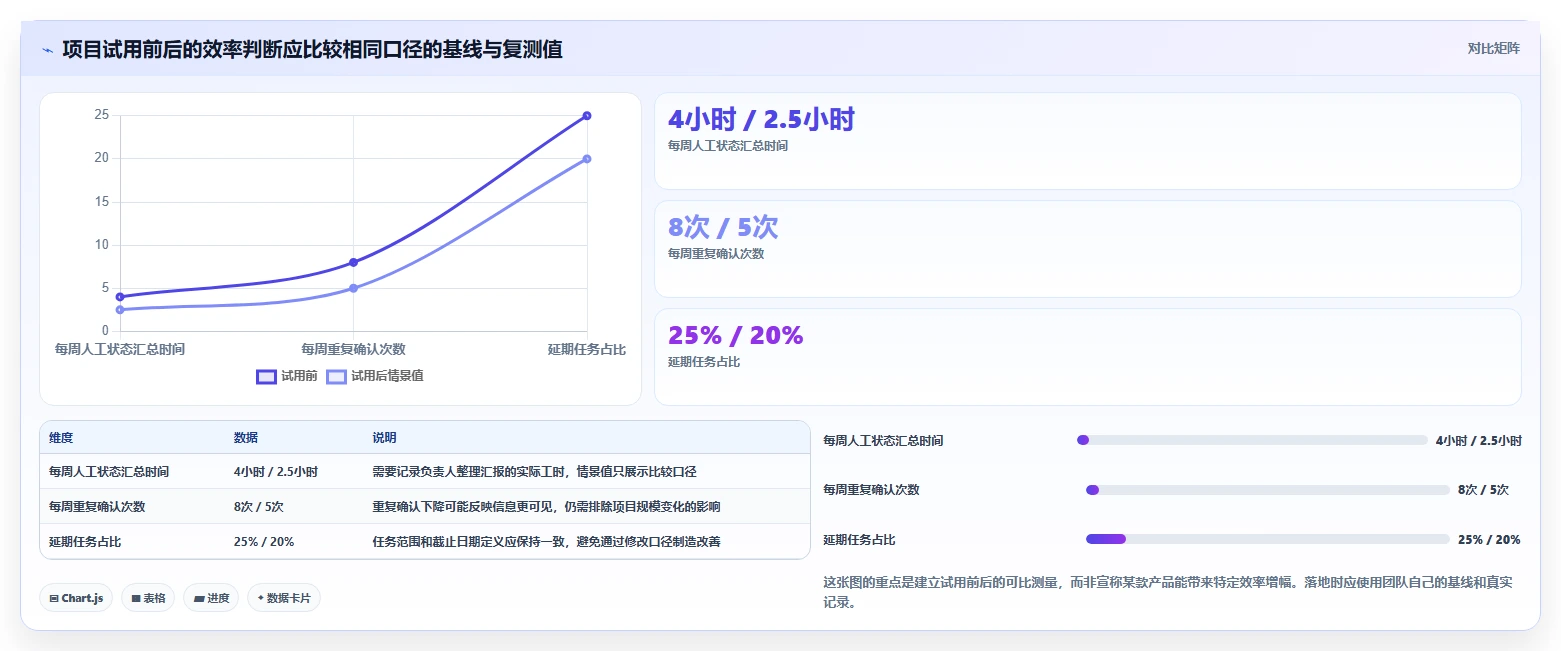Click the 4小时 / 2.5小时 table cell

(x=276, y=472)
